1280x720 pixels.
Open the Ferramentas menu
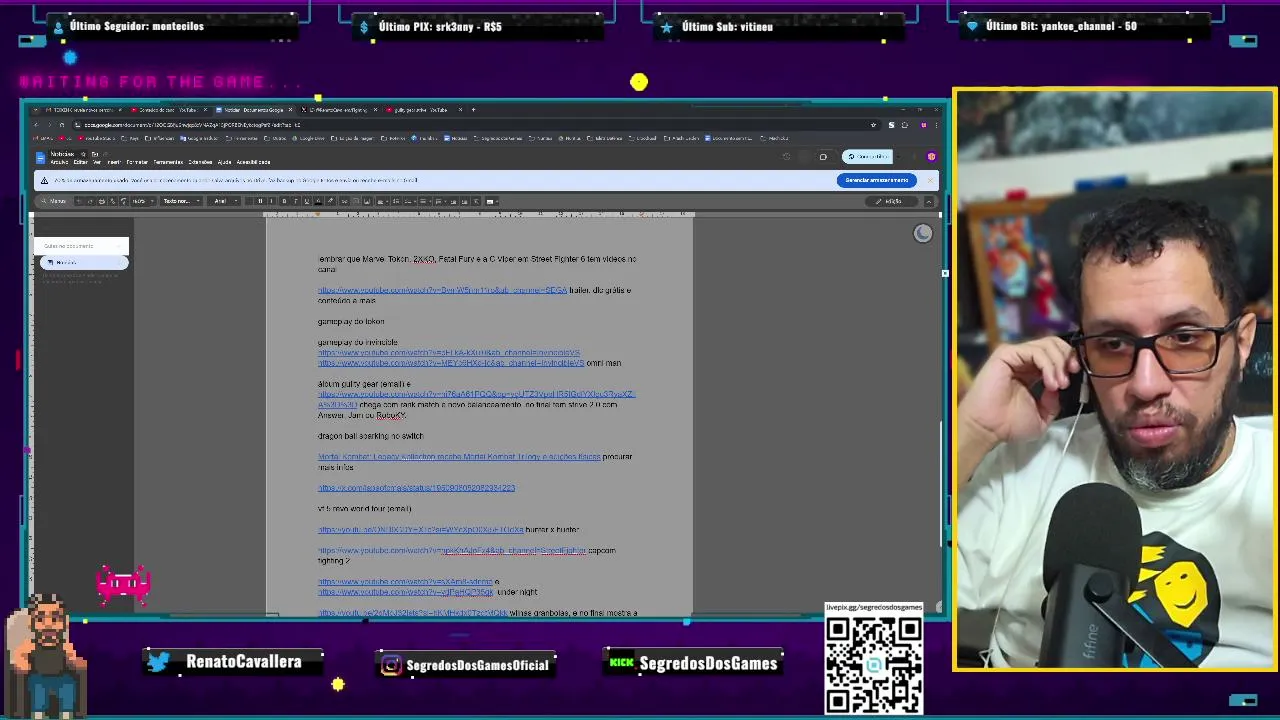(x=168, y=162)
